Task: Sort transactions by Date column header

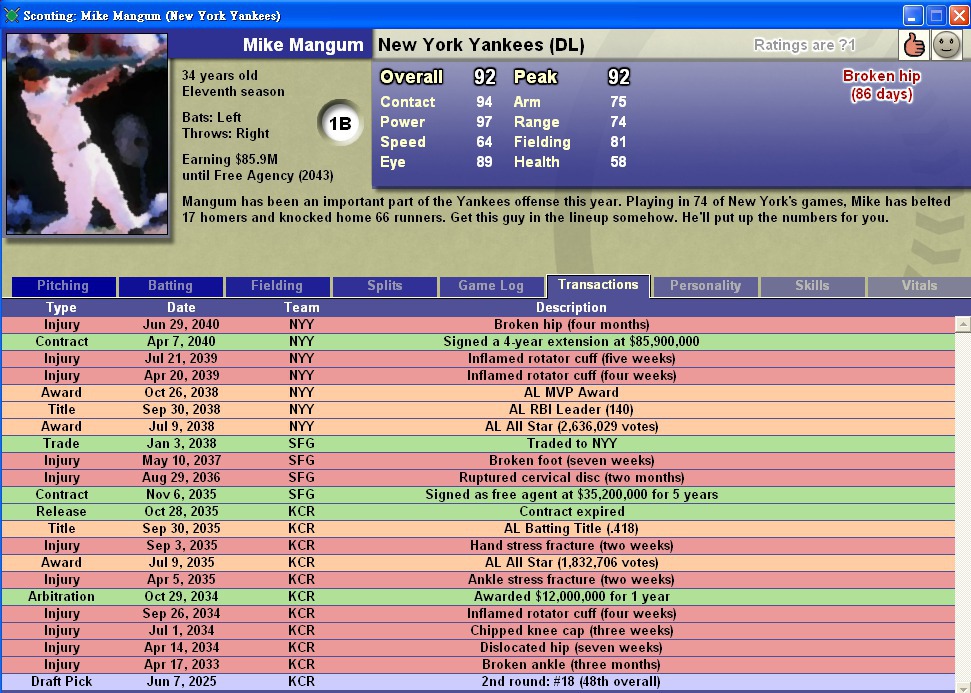Action: click(181, 307)
